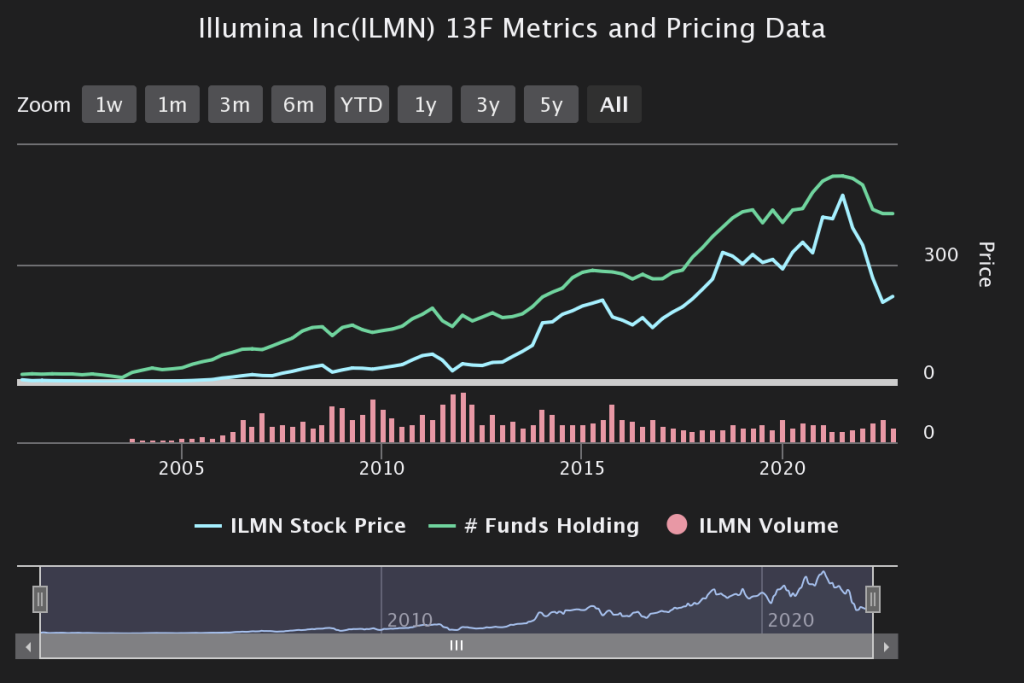Click the scrollbar left arrow

28,646
